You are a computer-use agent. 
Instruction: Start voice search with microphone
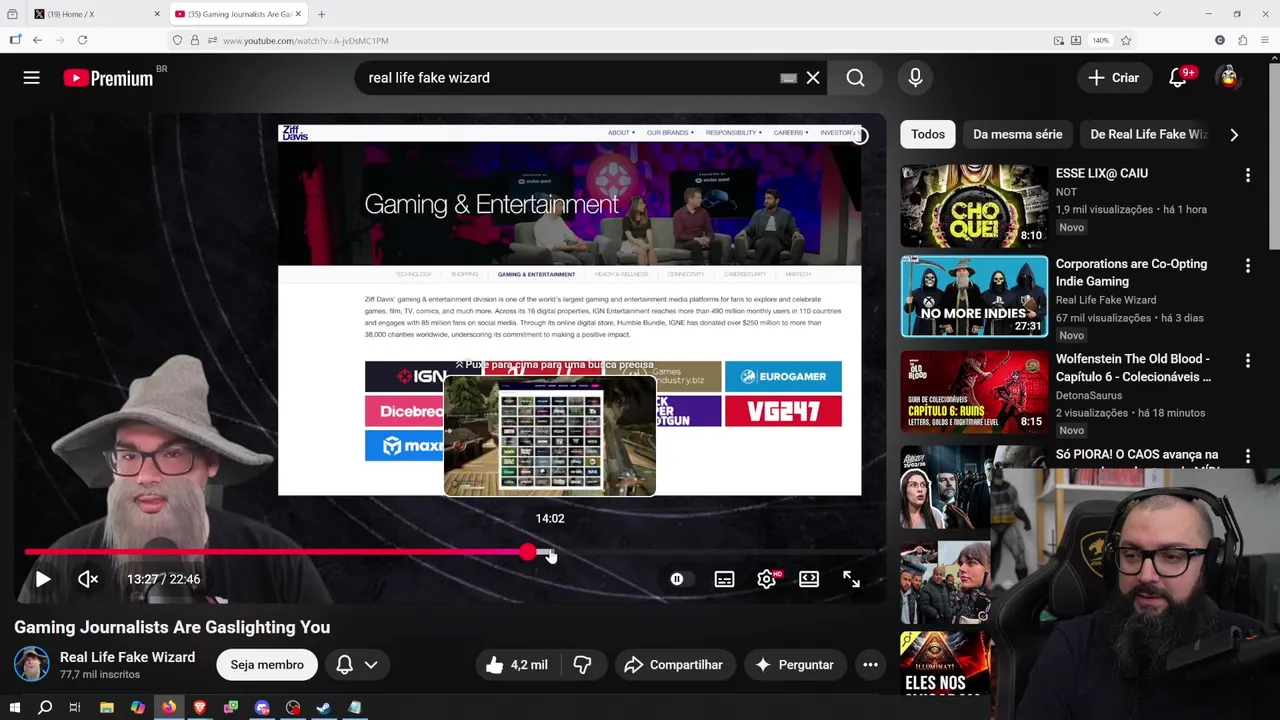pos(915,78)
